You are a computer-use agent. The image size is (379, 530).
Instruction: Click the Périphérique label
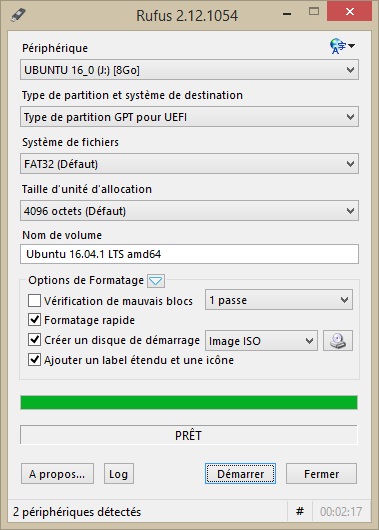coord(55,48)
